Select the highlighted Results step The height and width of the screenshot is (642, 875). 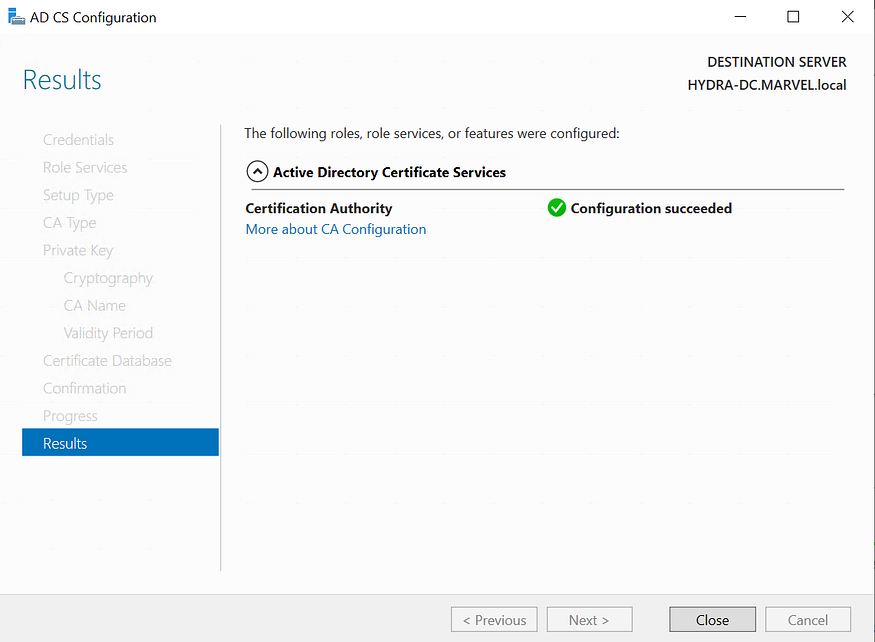coord(64,442)
